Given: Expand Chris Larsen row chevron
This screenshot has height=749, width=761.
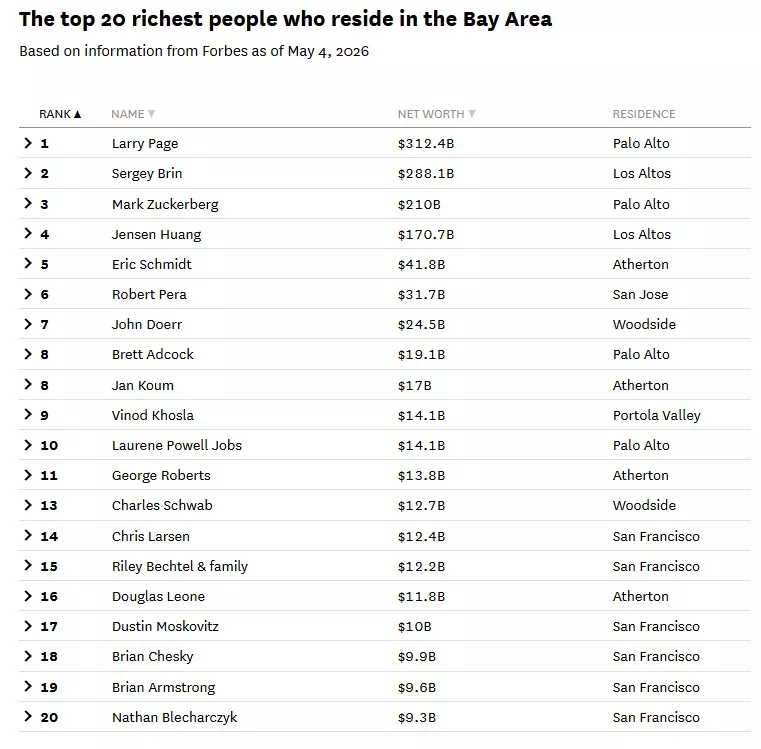Looking at the screenshot, I should (28, 535).
